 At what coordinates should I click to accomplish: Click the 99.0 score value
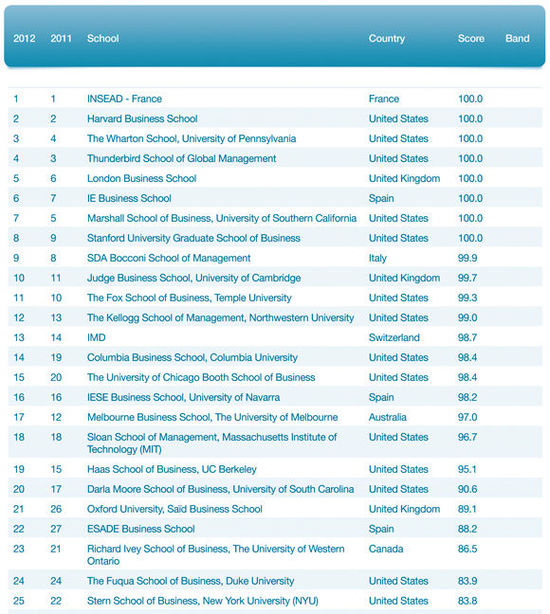tap(467, 318)
